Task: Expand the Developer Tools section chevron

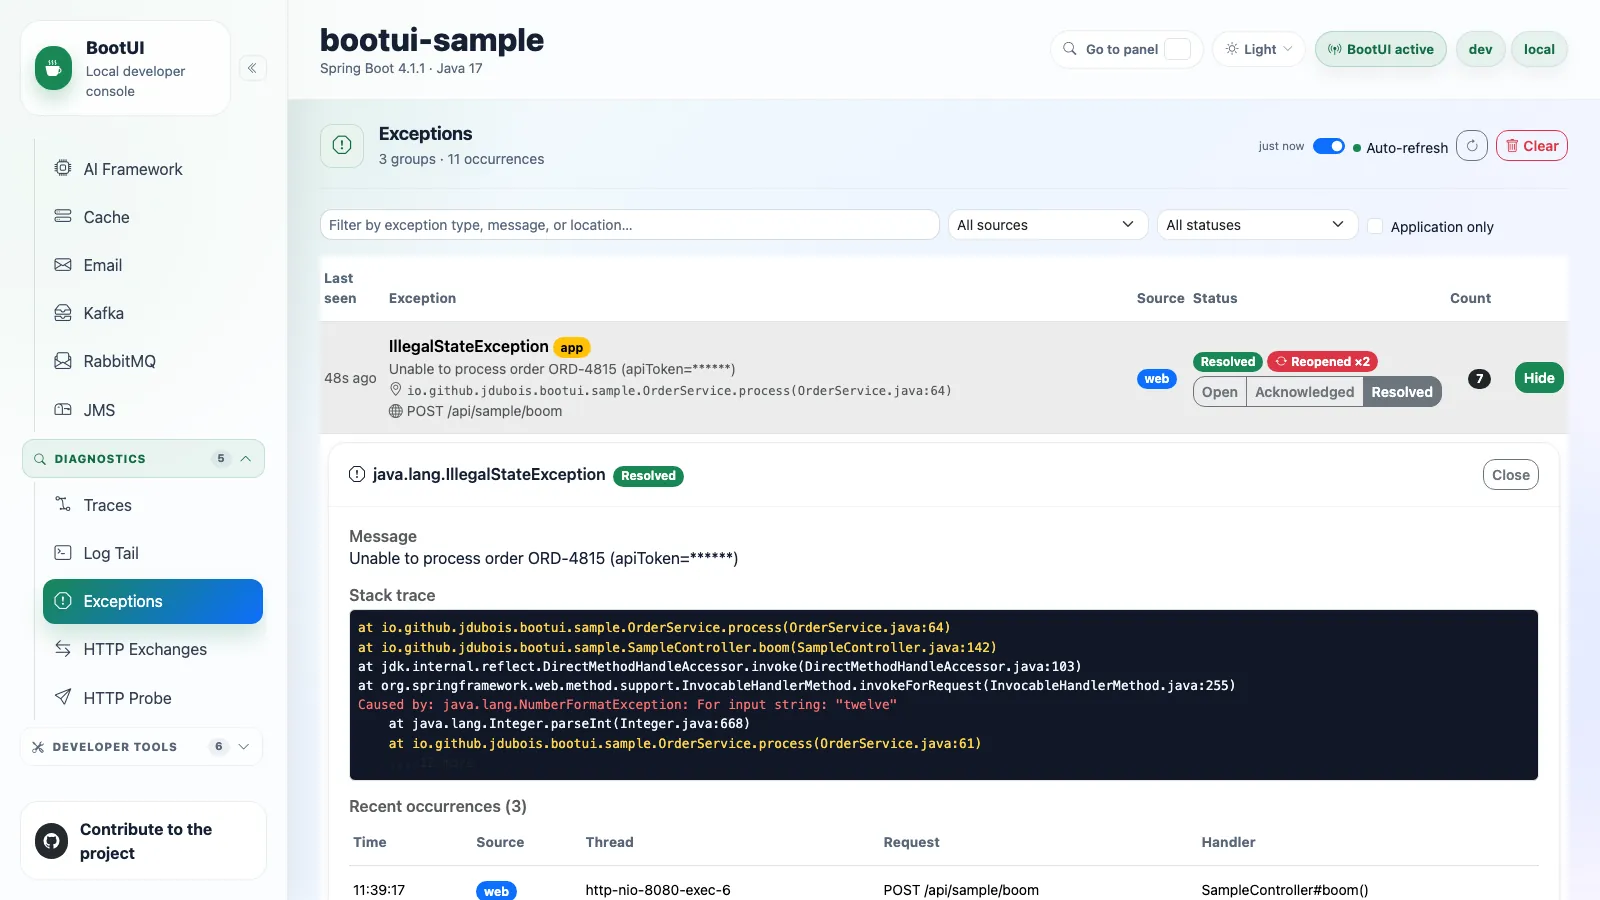Action: tap(244, 747)
